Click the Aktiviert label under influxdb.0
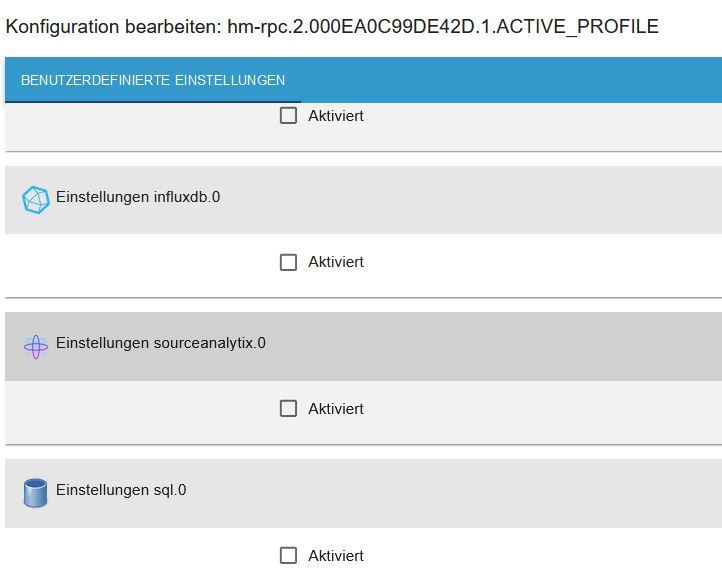The width and height of the screenshot is (722, 580). tap(336, 262)
